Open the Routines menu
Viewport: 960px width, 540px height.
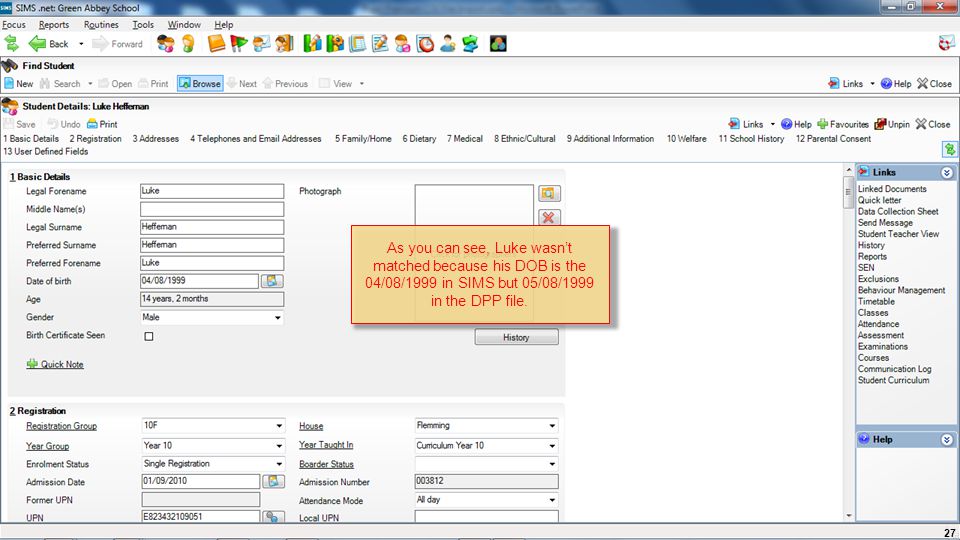101,24
